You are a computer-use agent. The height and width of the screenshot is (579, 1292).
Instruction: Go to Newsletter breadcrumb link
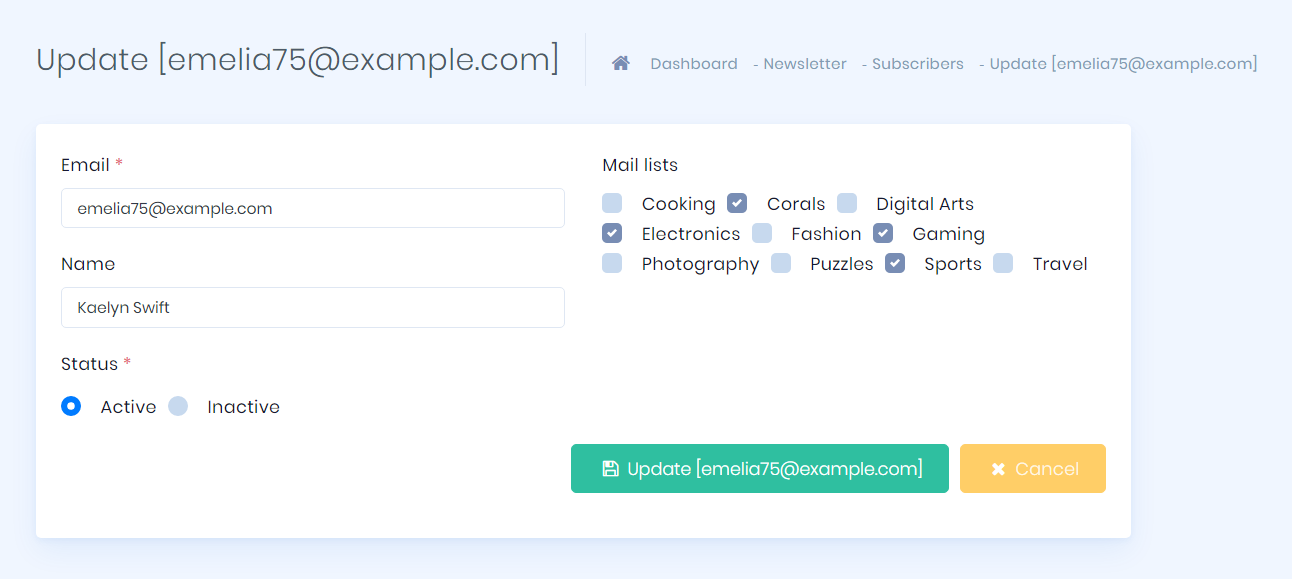(x=805, y=64)
